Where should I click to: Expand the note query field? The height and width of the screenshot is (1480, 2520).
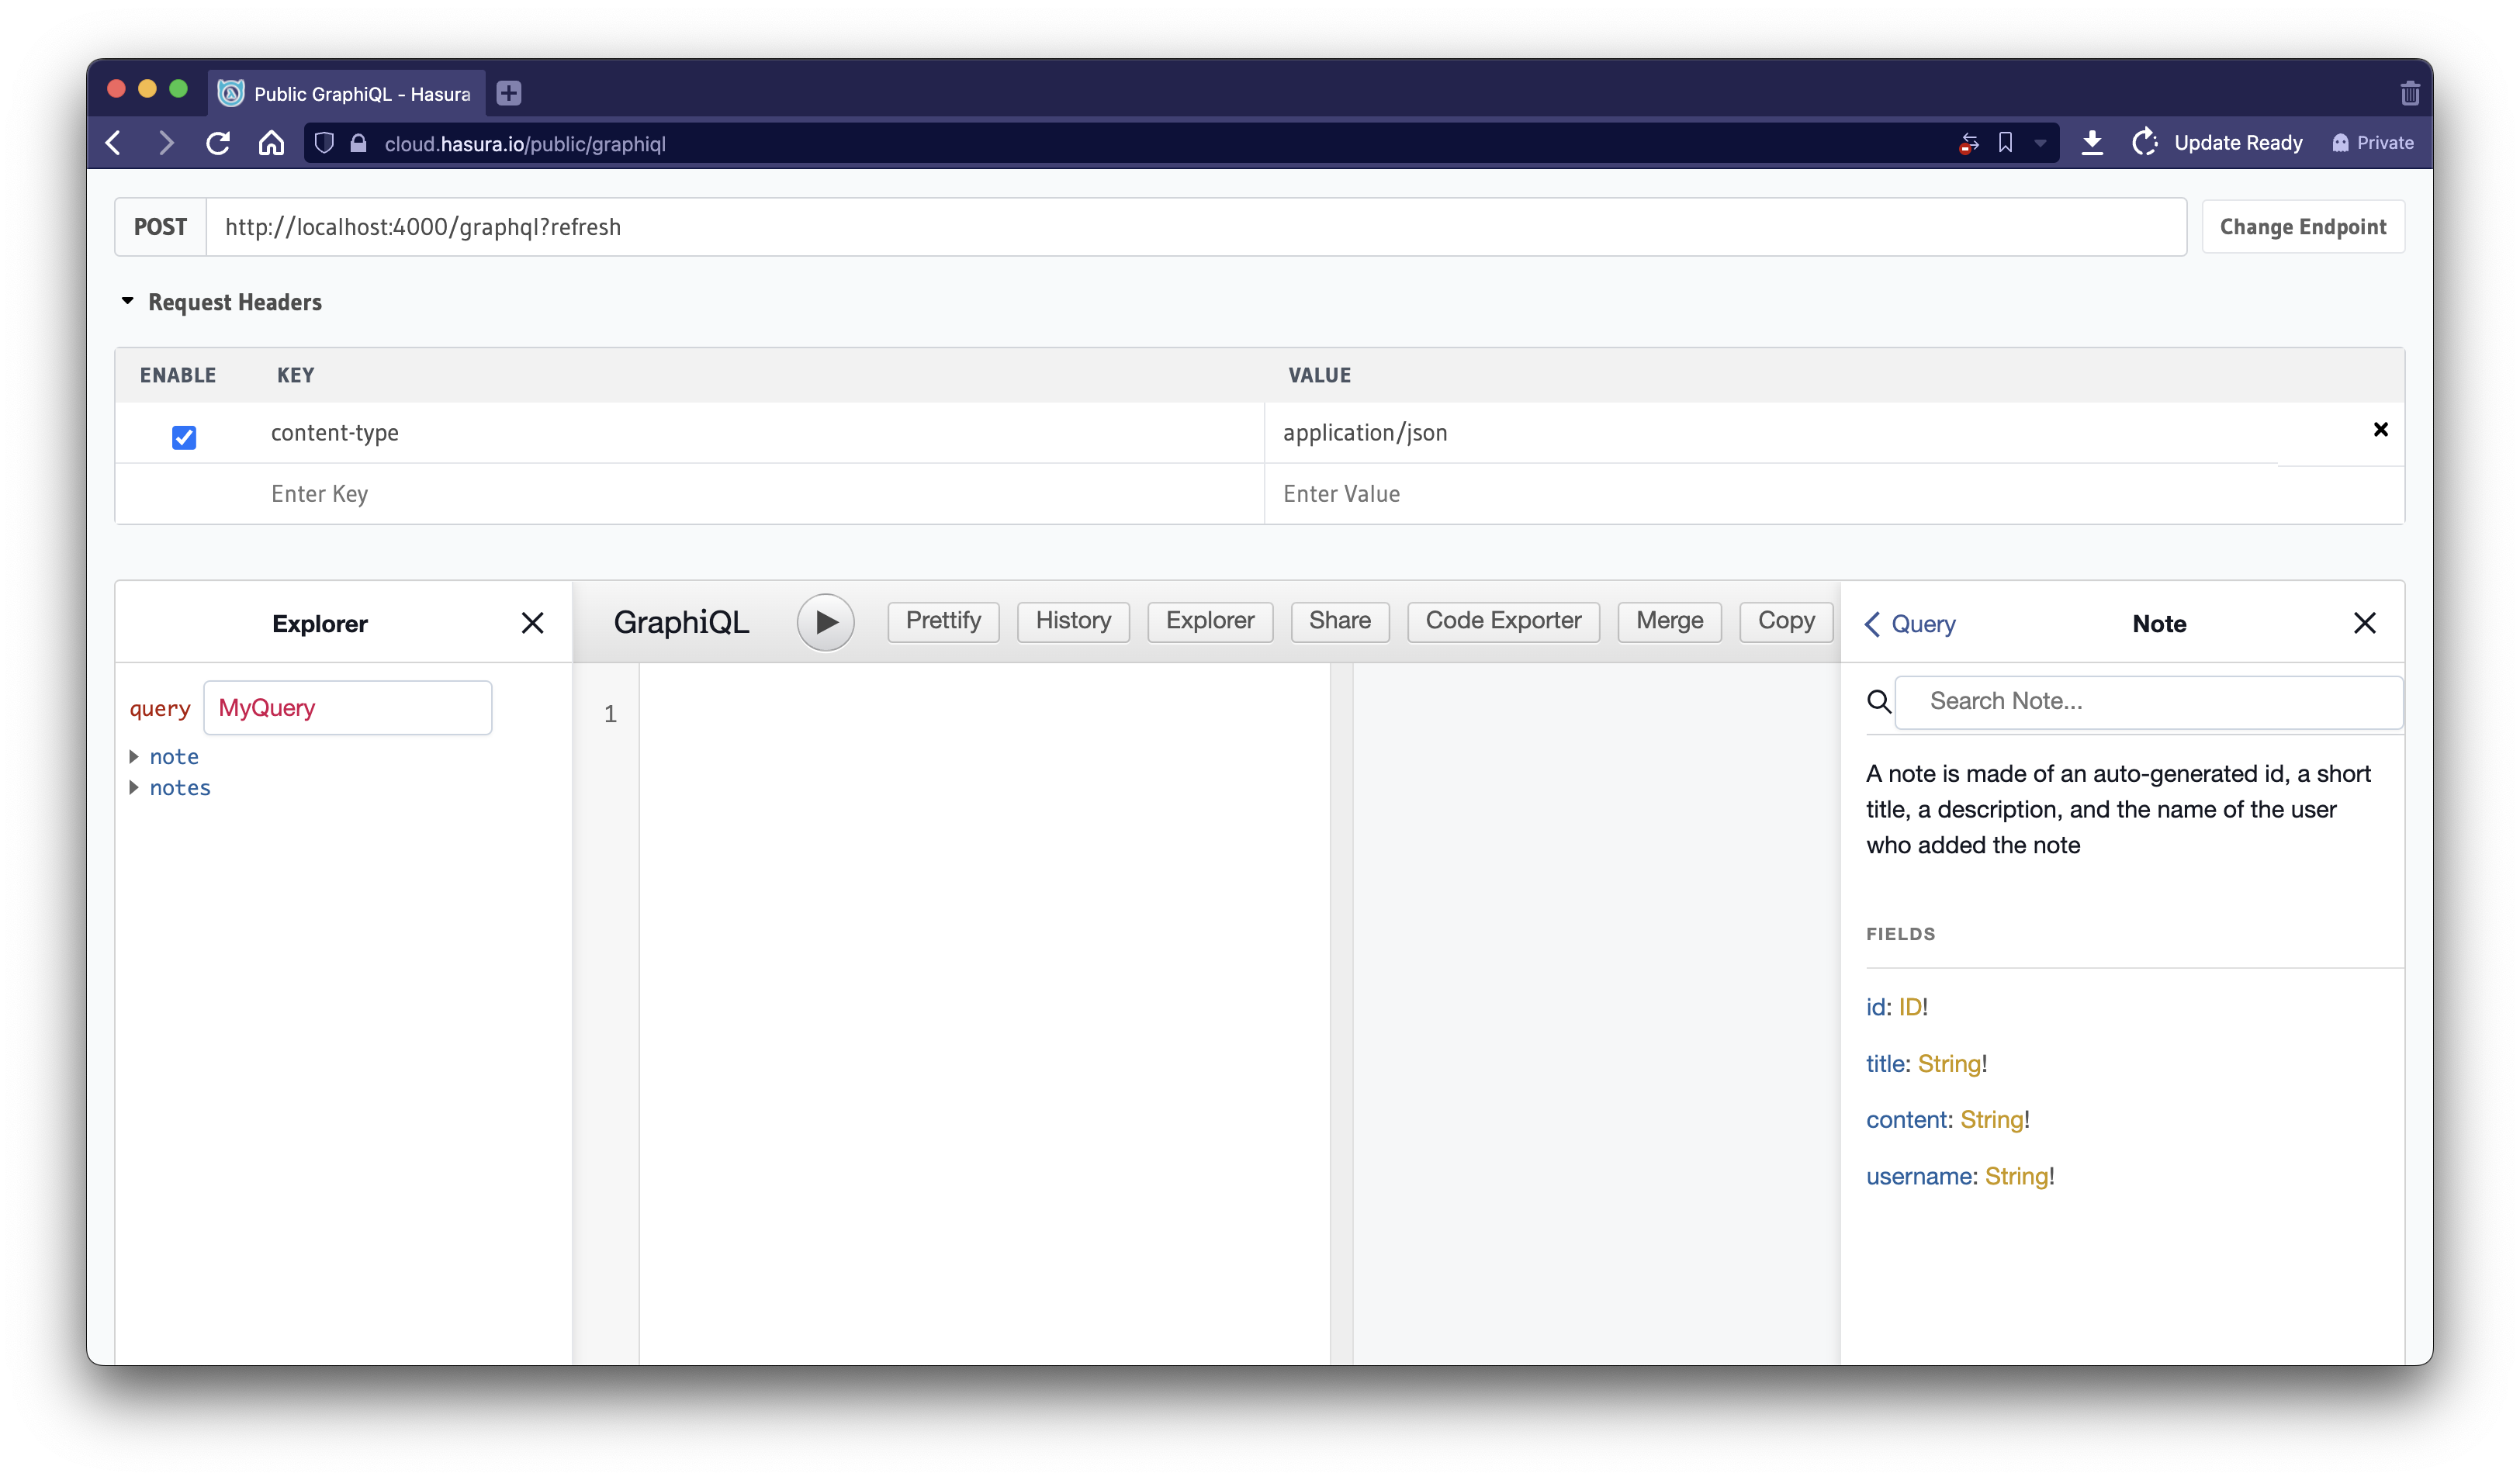137,754
